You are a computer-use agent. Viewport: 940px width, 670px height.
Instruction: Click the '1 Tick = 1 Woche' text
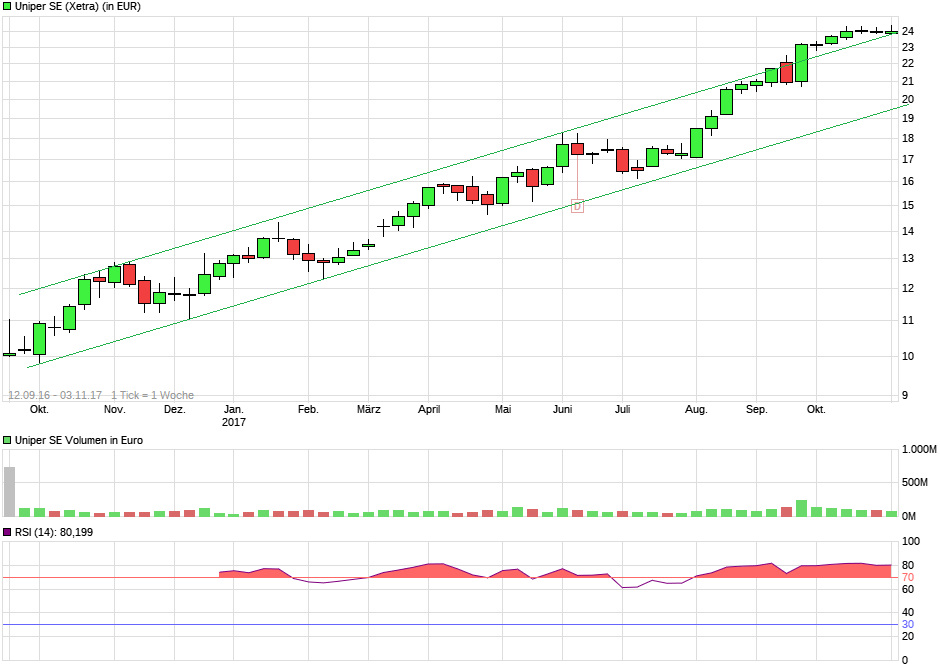coord(152,395)
